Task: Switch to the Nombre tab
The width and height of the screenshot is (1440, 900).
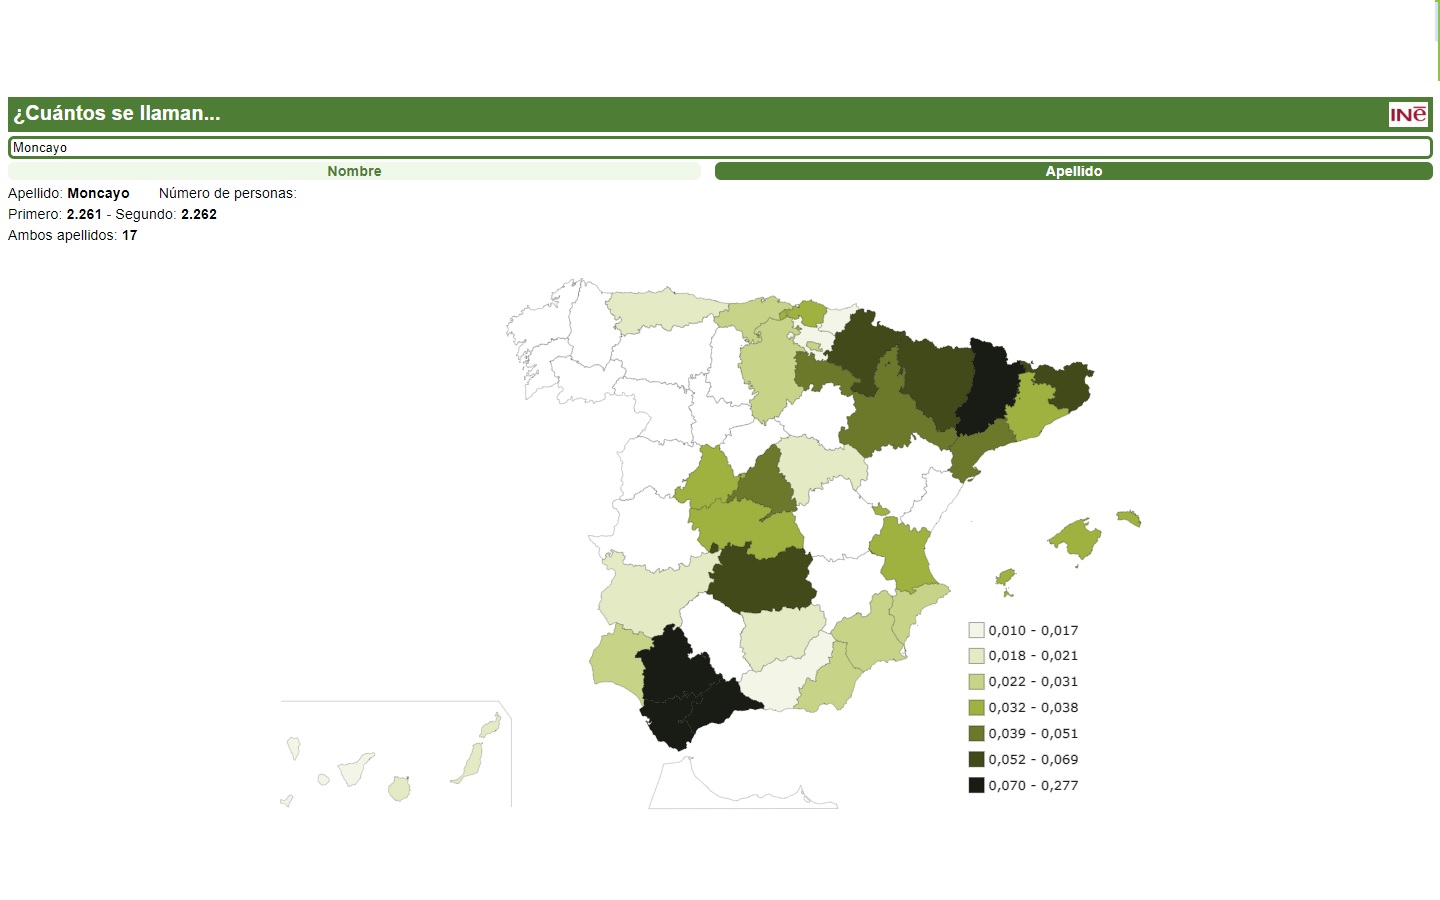Action: (x=354, y=171)
